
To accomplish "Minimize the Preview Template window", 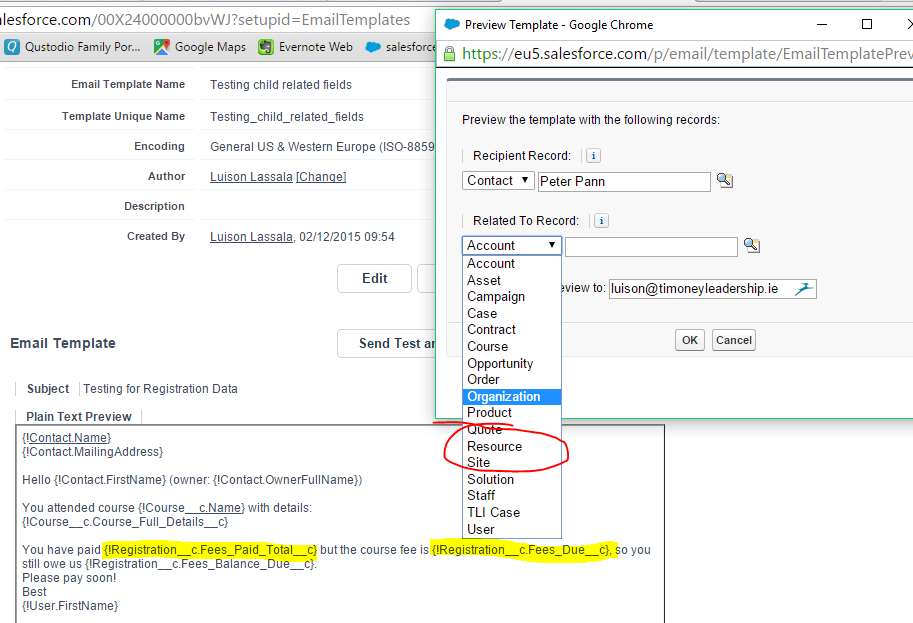I will (x=822, y=24).
